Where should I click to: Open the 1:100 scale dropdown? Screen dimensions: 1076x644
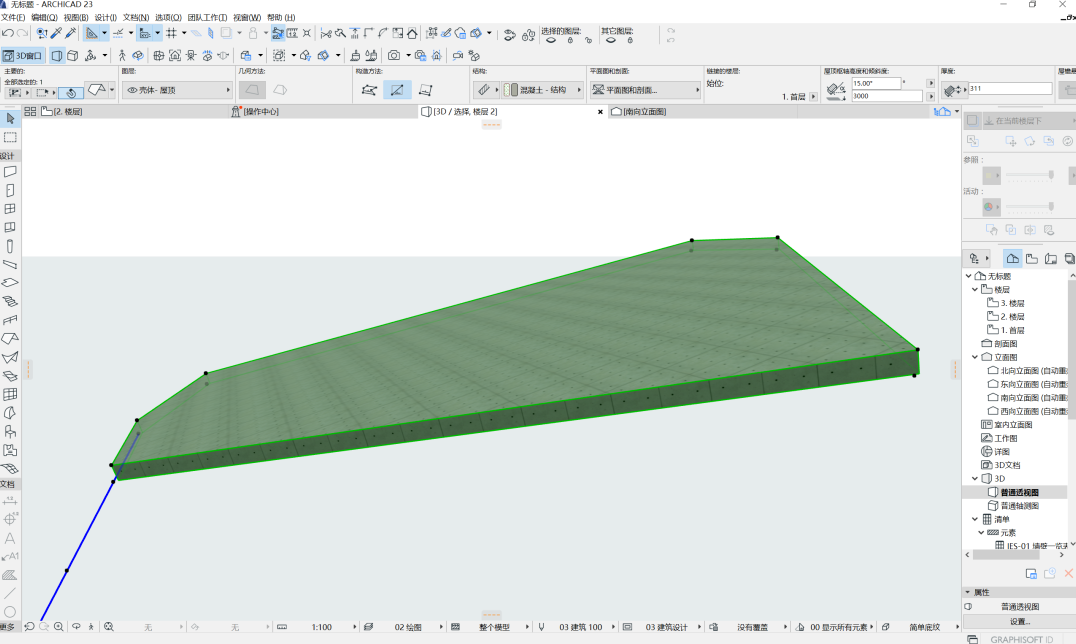point(322,627)
